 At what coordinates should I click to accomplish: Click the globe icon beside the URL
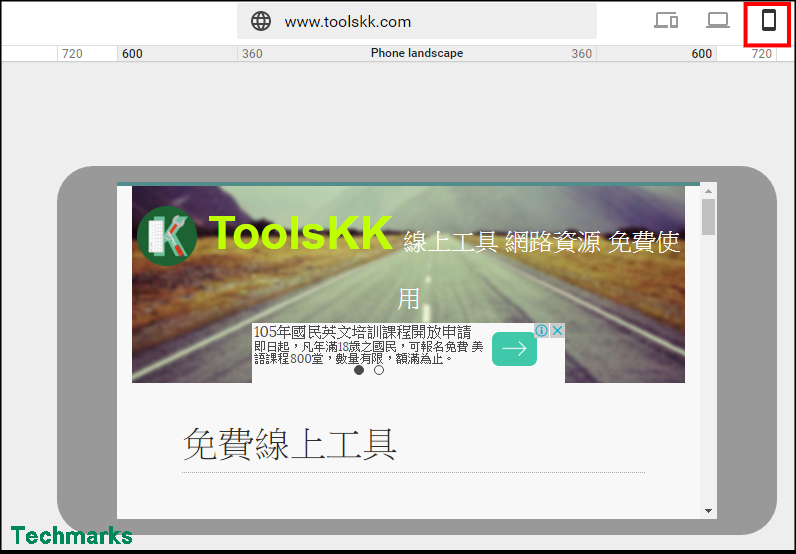pos(261,21)
